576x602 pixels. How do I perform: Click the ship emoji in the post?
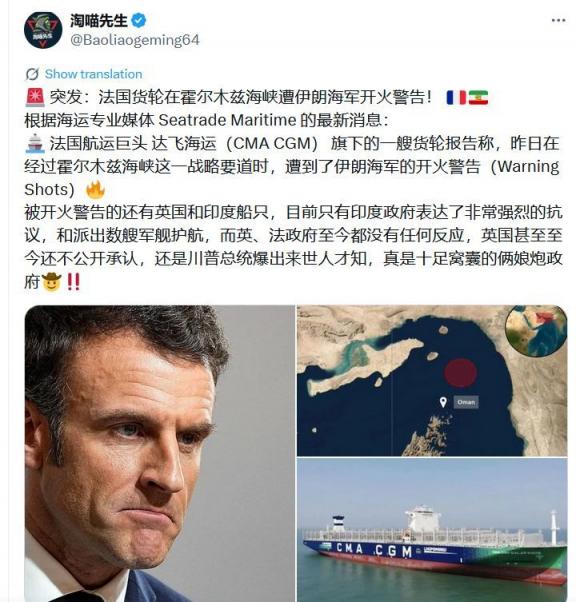click(x=35, y=143)
